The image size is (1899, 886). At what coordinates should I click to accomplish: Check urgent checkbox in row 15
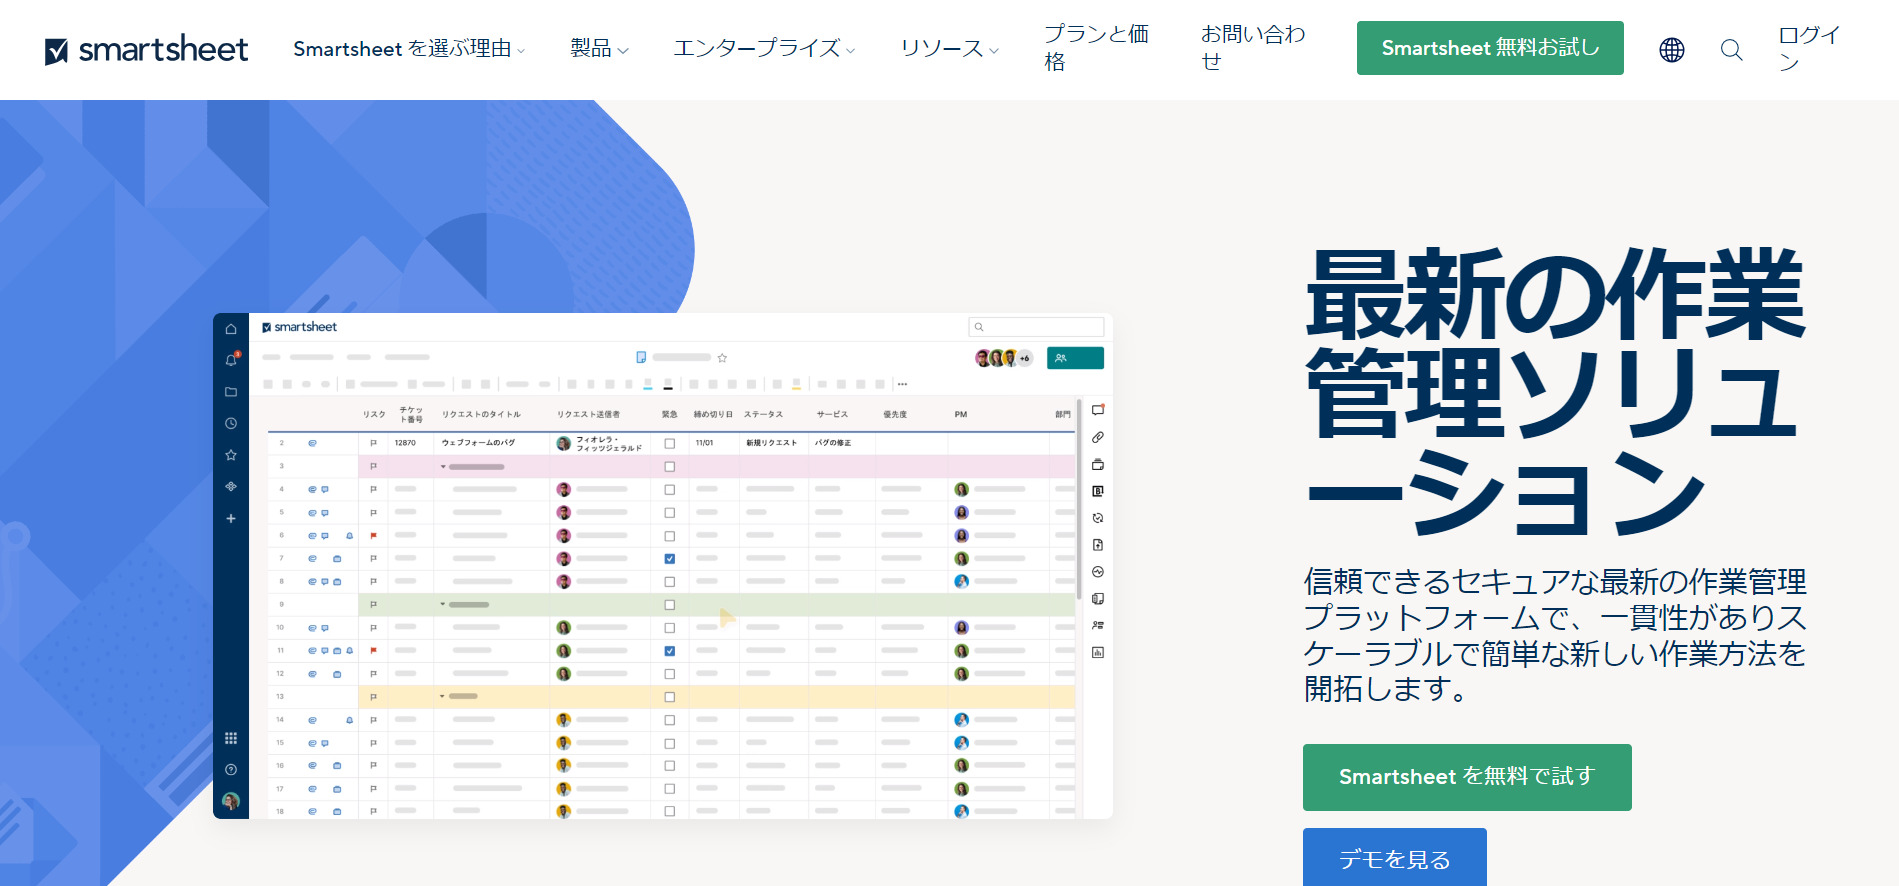pos(670,743)
